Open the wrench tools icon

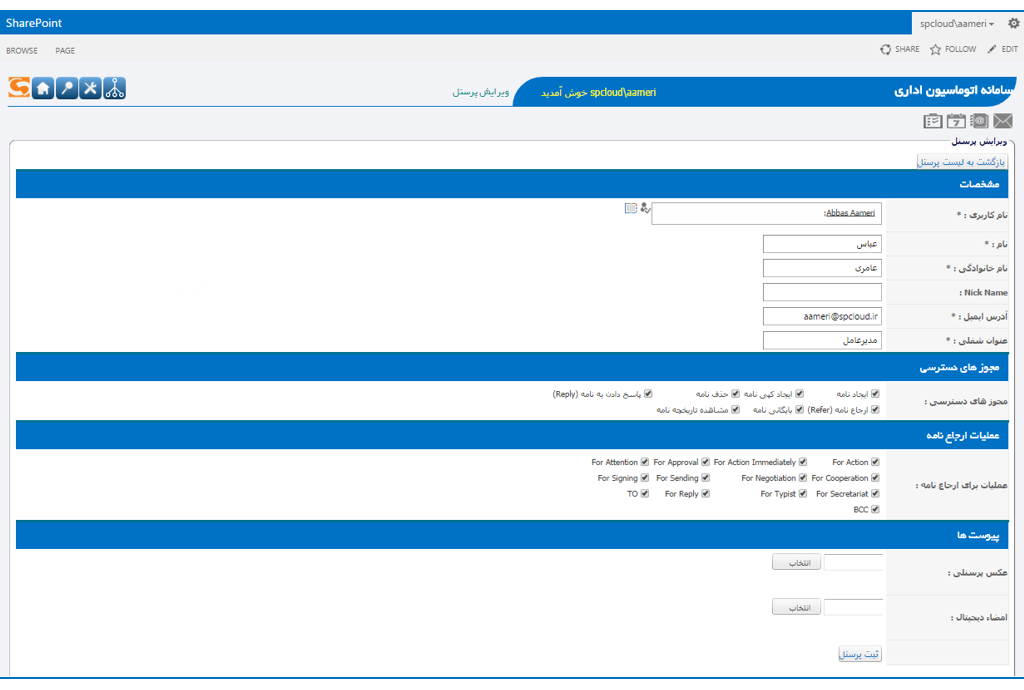tap(91, 88)
